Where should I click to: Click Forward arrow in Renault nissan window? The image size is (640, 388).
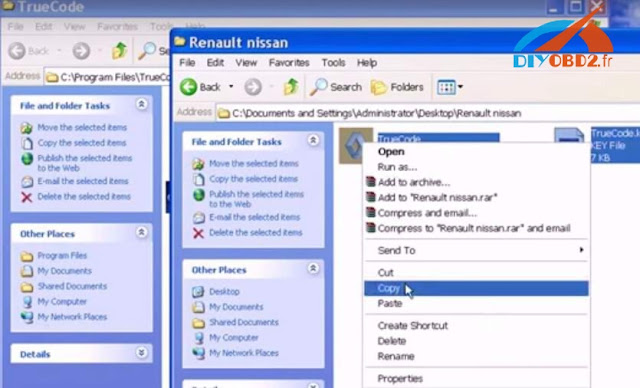coord(253,87)
